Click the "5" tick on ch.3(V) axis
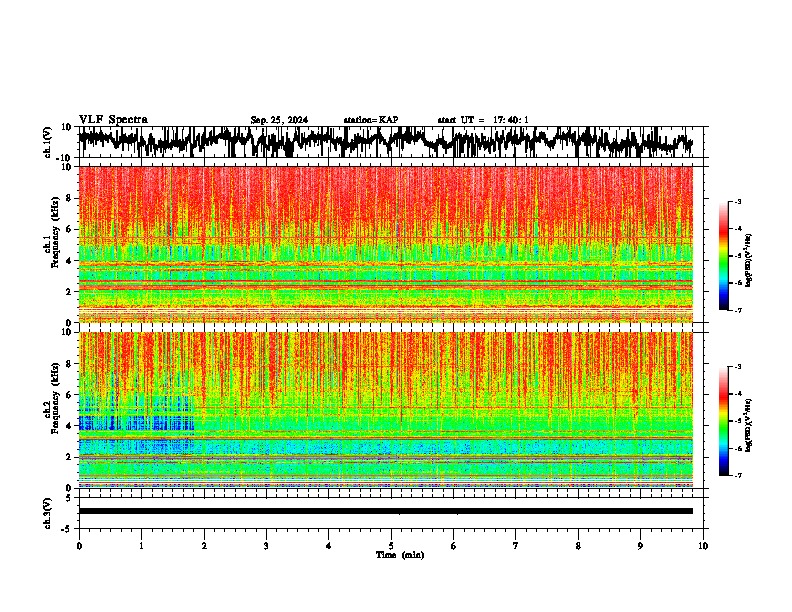 coord(69,497)
